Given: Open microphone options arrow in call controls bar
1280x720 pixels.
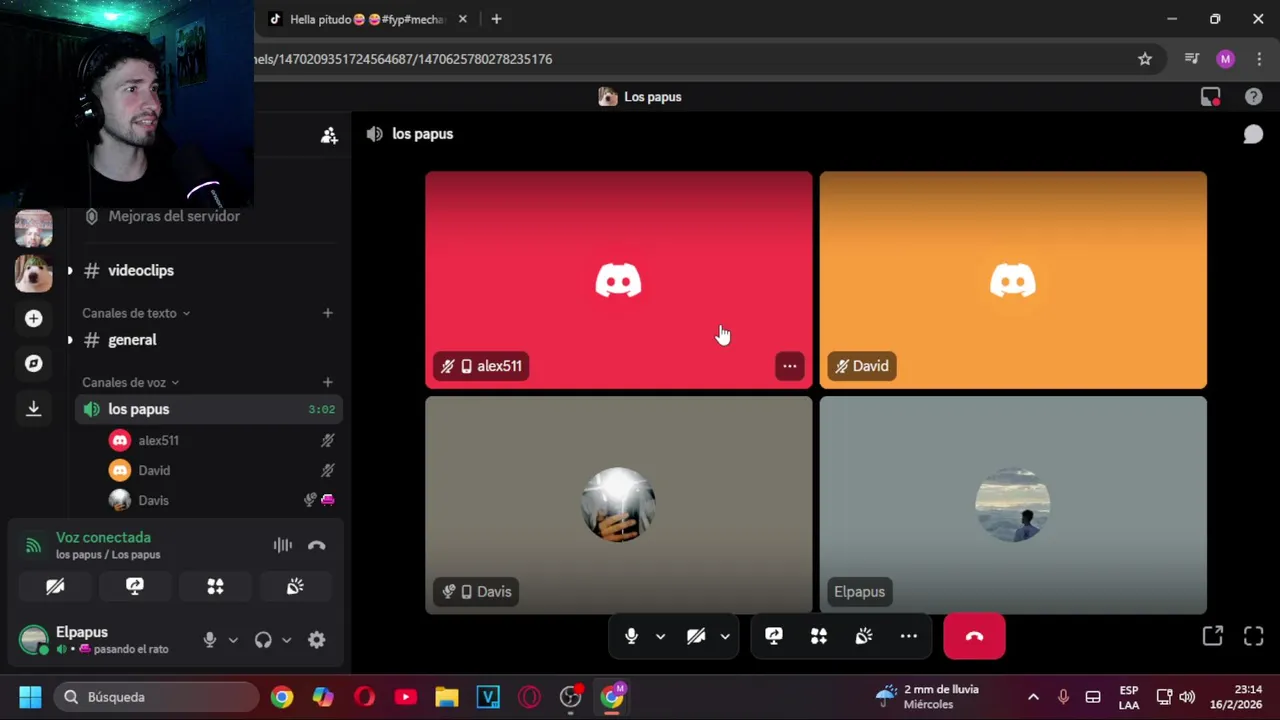Looking at the screenshot, I should coord(660,637).
